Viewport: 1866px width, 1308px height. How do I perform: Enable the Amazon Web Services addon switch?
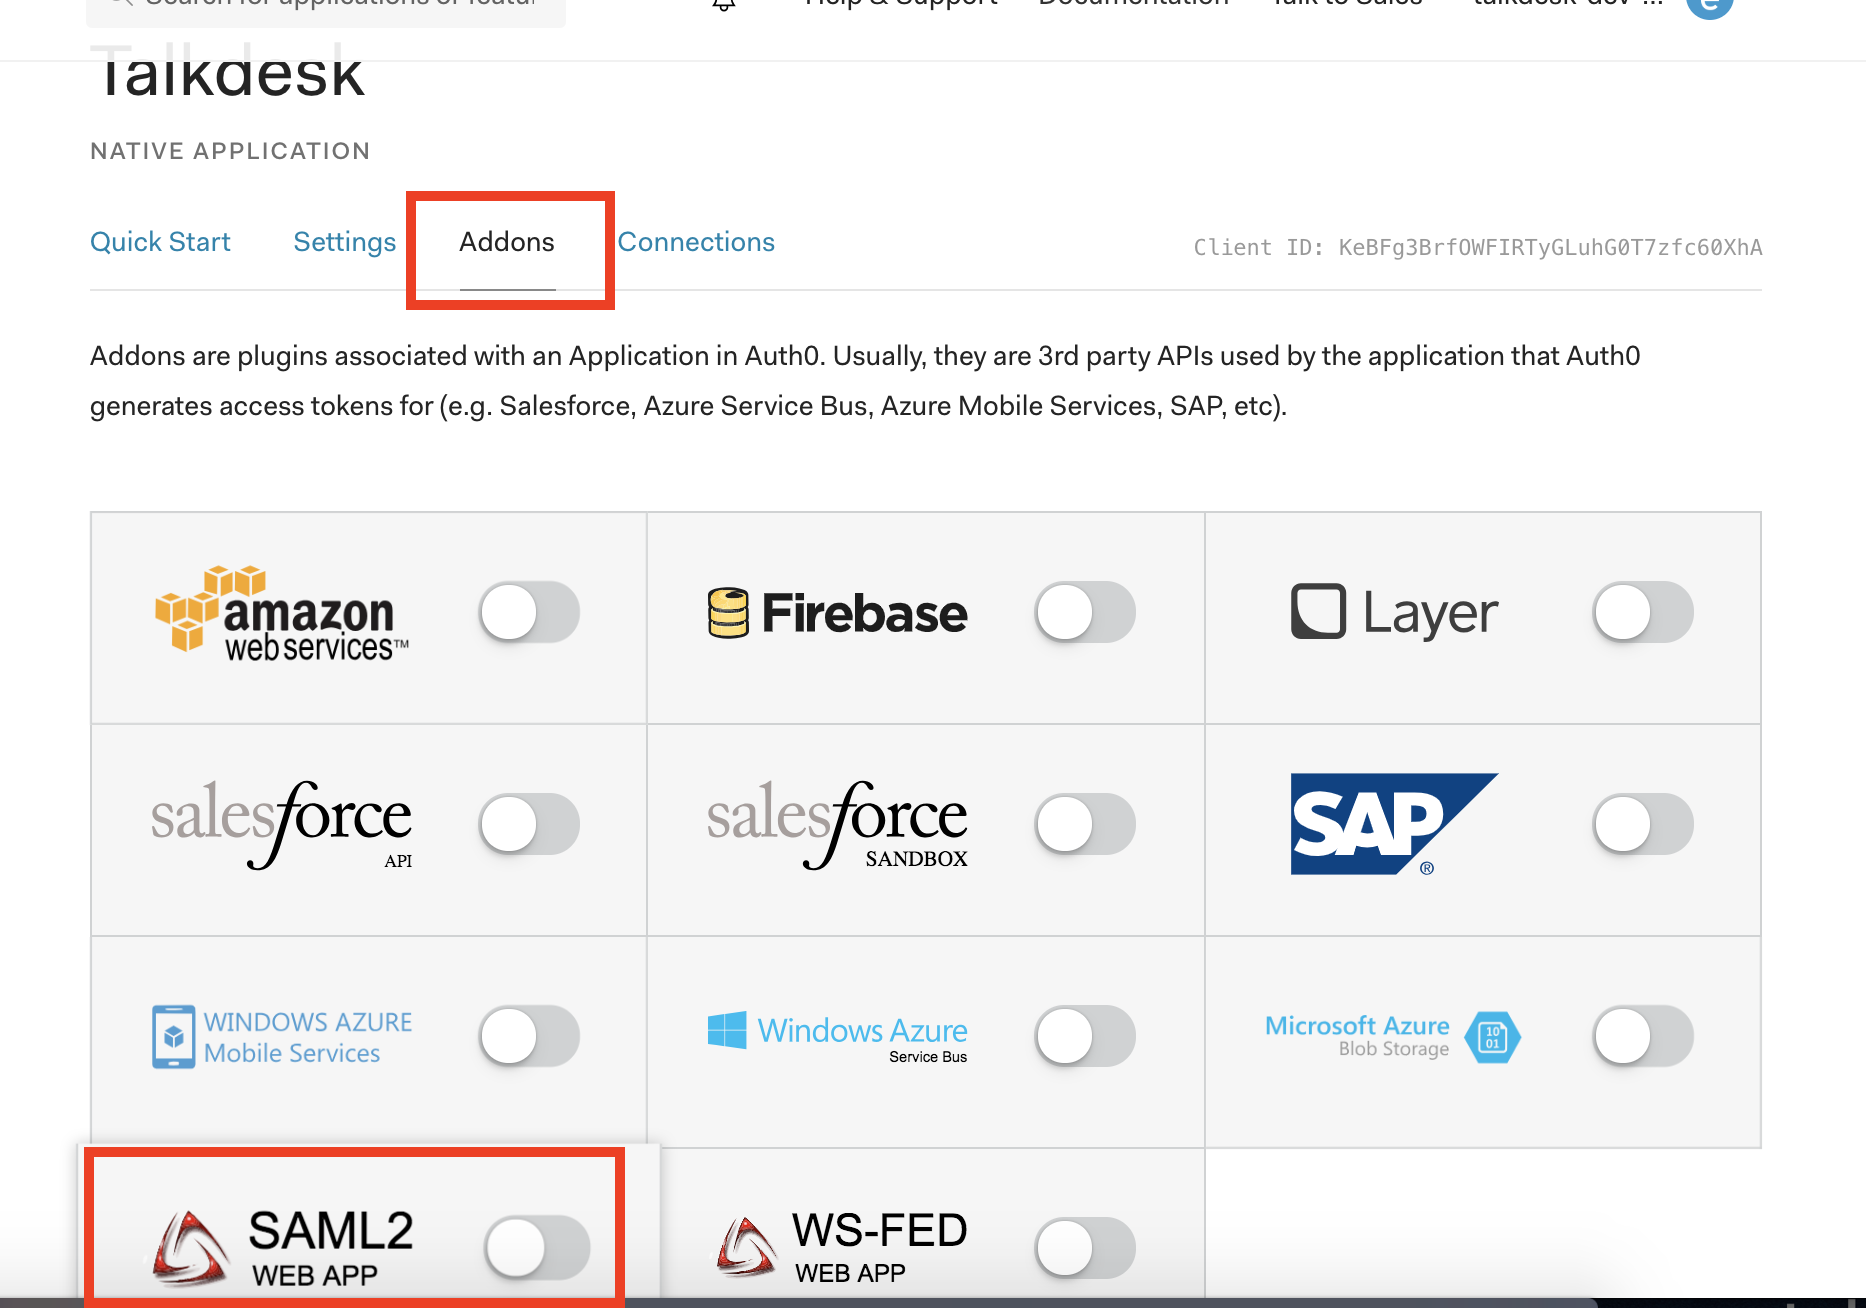coord(530,612)
